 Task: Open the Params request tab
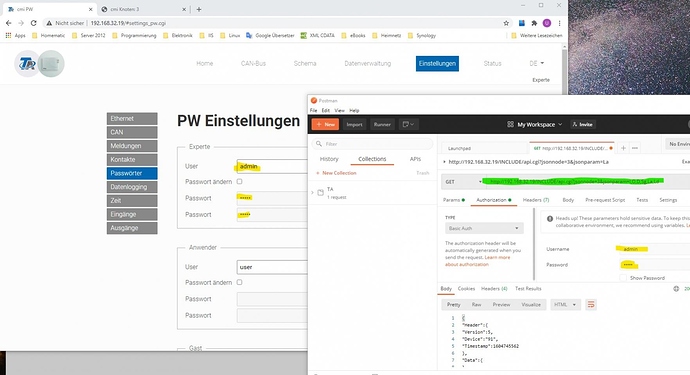(454, 200)
